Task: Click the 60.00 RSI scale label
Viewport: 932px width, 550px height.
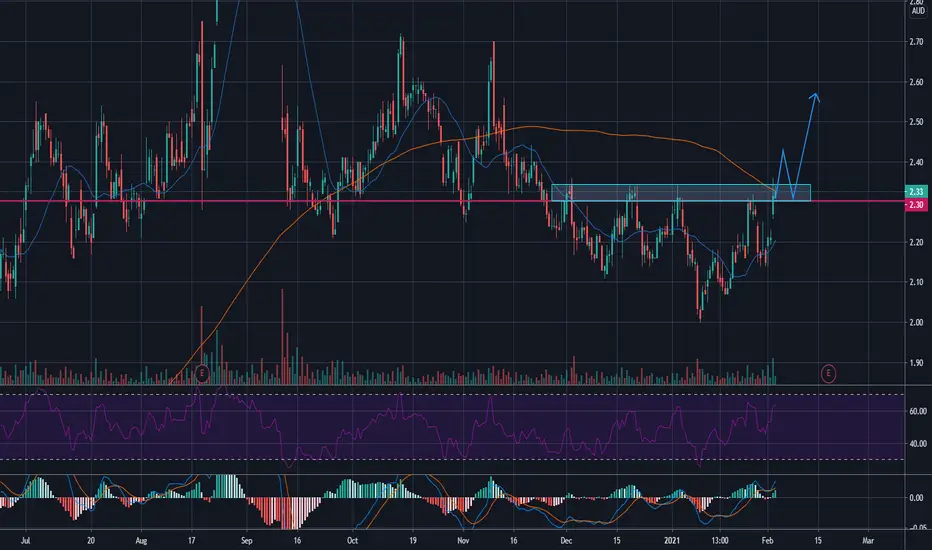Action: [918, 411]
